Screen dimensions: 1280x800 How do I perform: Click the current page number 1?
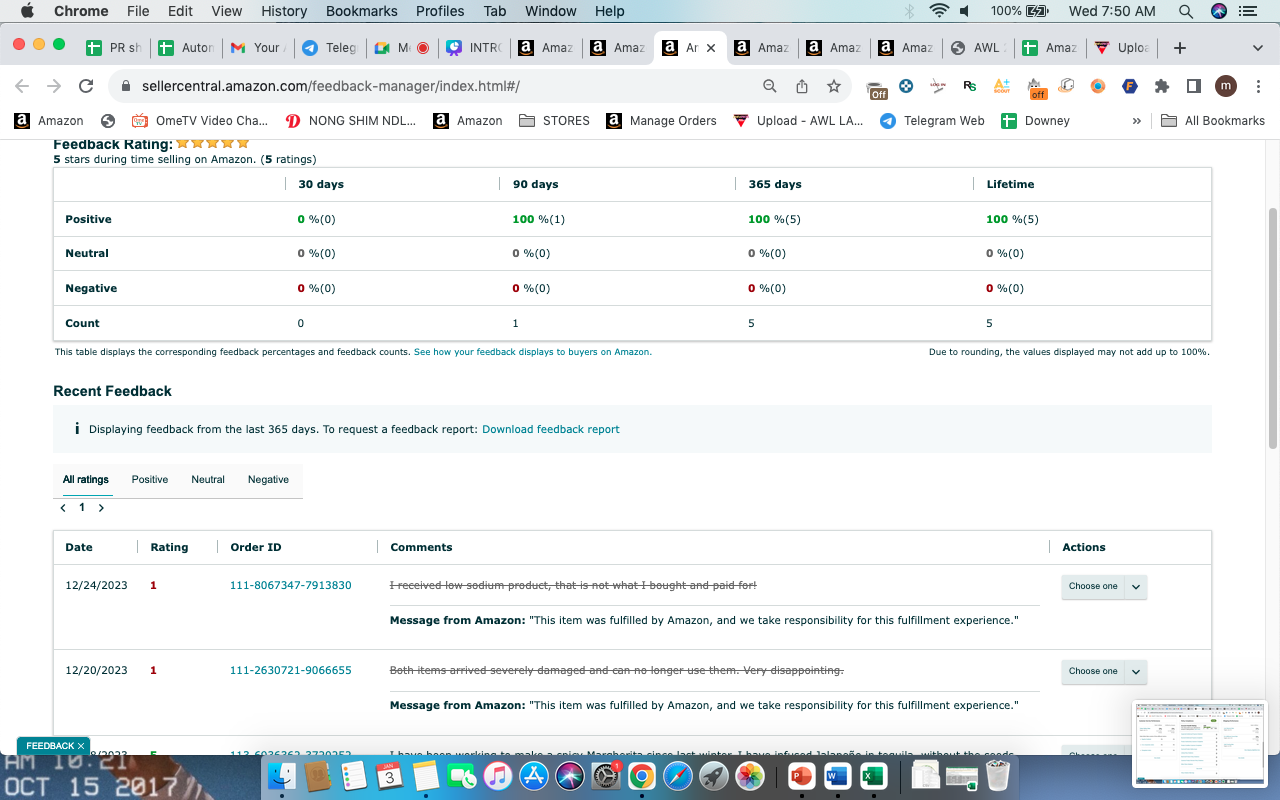pos(82,508)
